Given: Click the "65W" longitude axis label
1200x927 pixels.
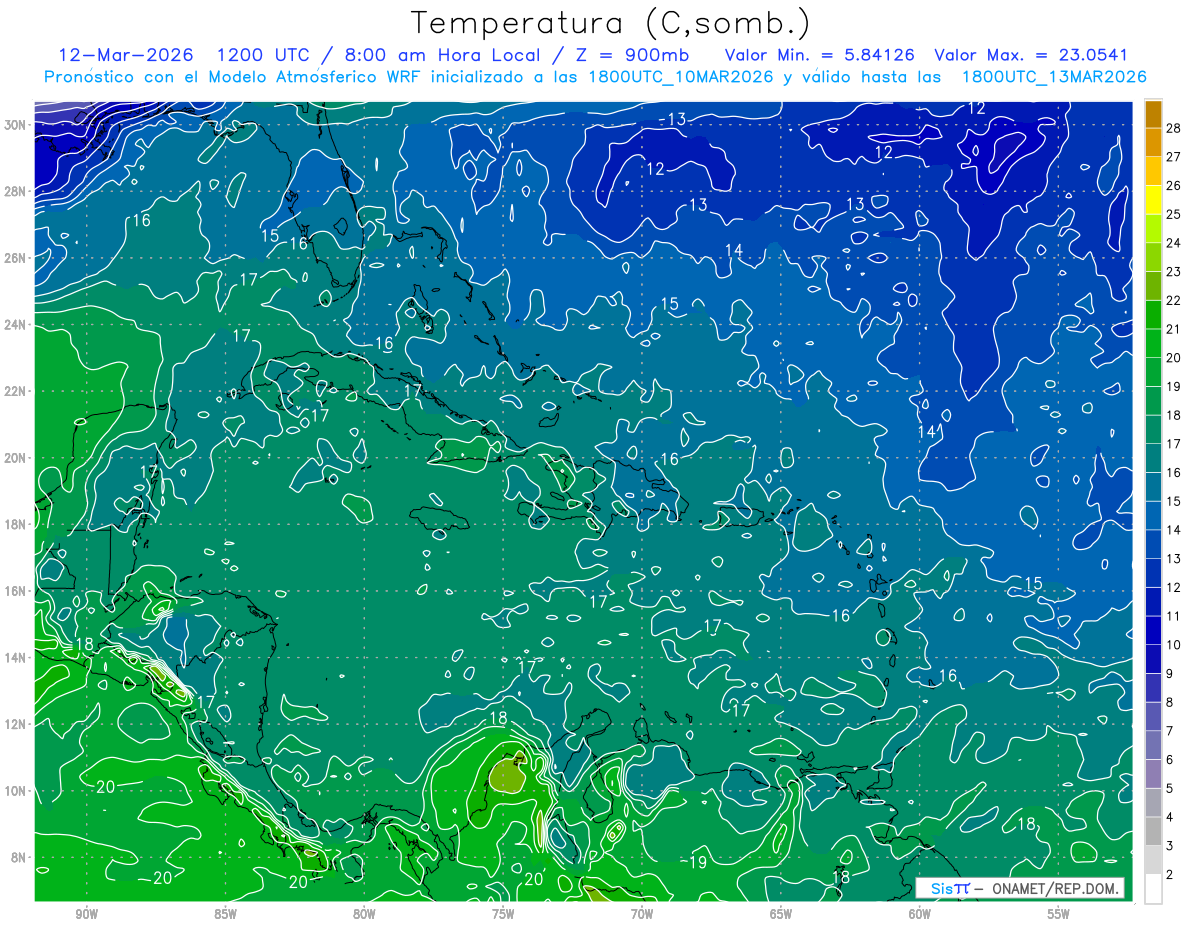Looking at the screenshot, I should click(781, 913).
